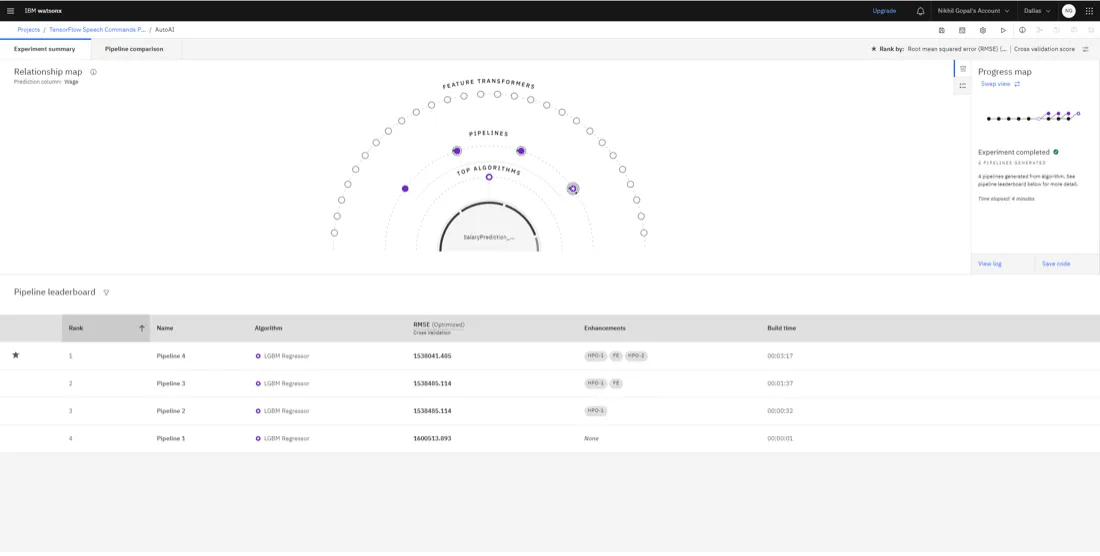
Task: Select the progress map panel icon
Action: pos(962,69)
